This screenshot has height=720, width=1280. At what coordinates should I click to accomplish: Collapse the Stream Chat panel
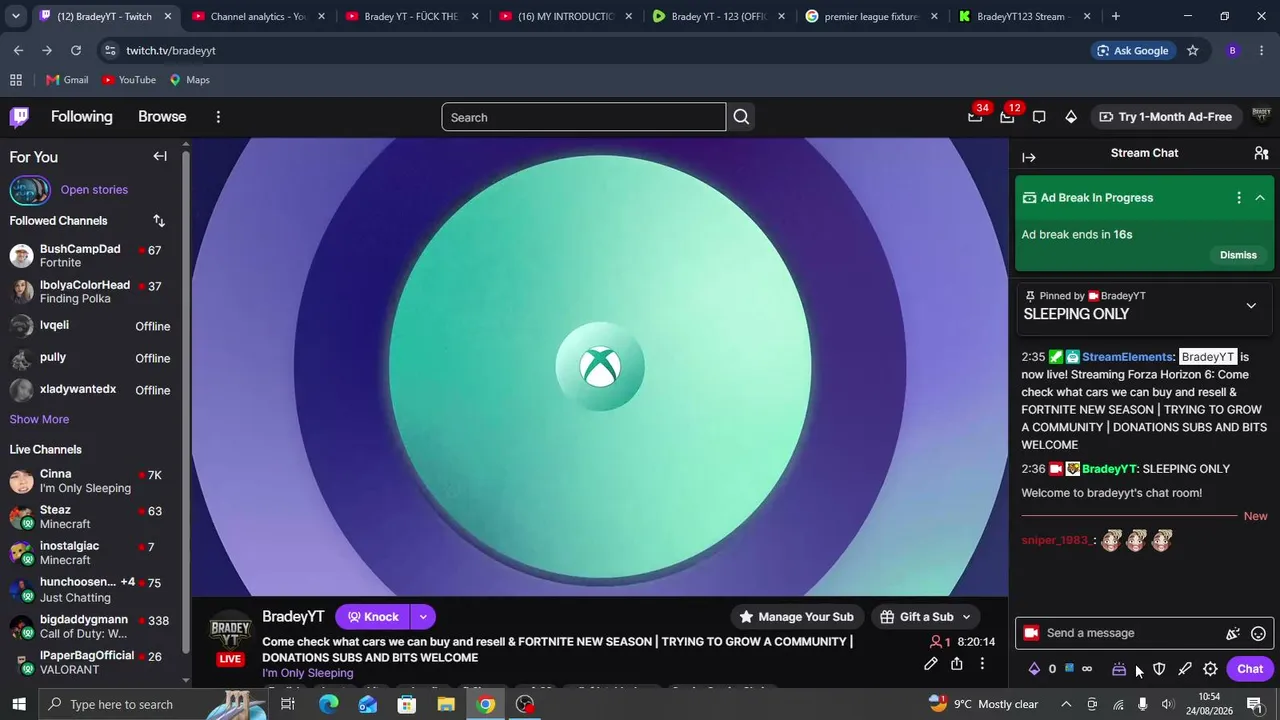coord(1029,157)
